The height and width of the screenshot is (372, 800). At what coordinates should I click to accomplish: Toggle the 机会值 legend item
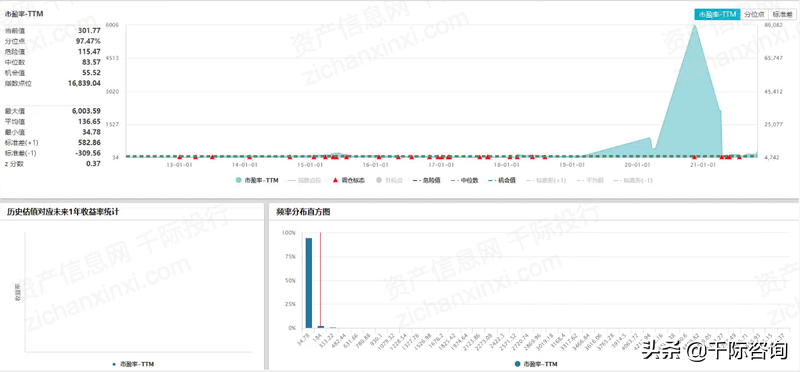[503, 181]
